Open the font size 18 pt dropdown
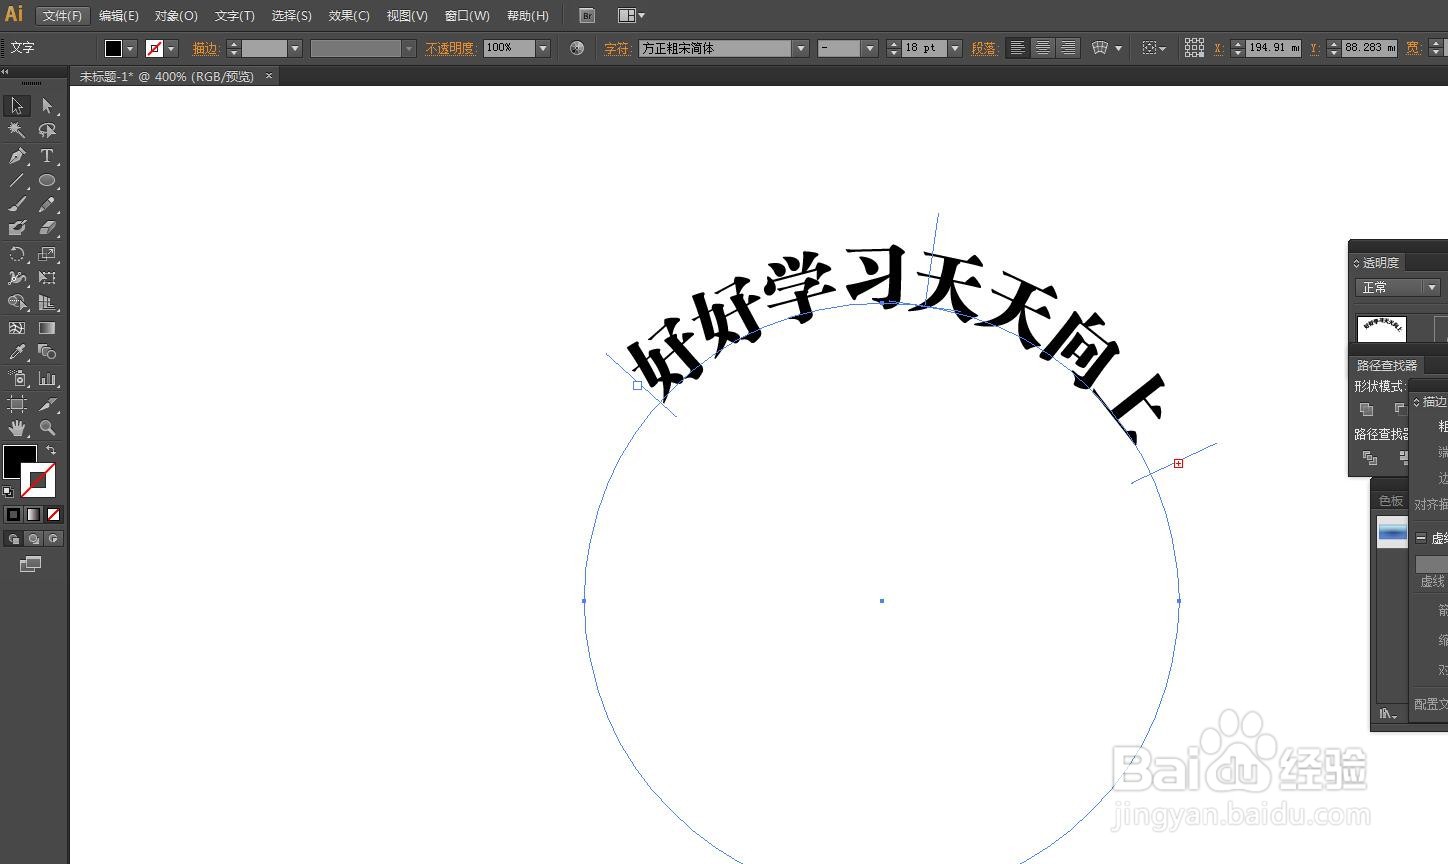1448x864 pixels. coord(955,48)
